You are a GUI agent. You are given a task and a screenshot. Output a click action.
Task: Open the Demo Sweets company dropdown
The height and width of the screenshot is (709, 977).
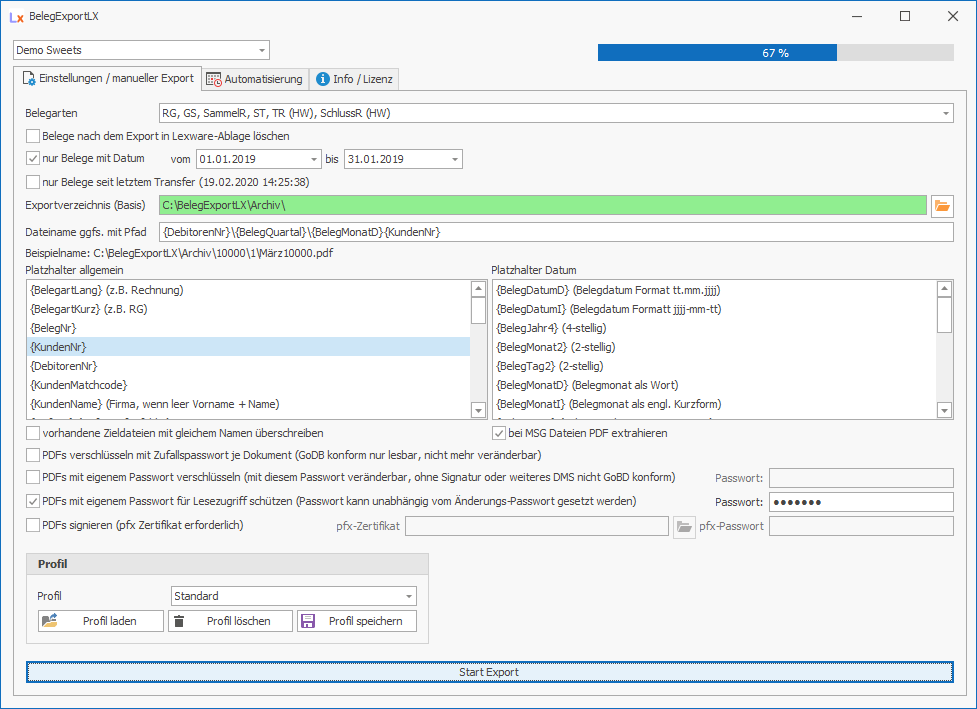[262, 50]
